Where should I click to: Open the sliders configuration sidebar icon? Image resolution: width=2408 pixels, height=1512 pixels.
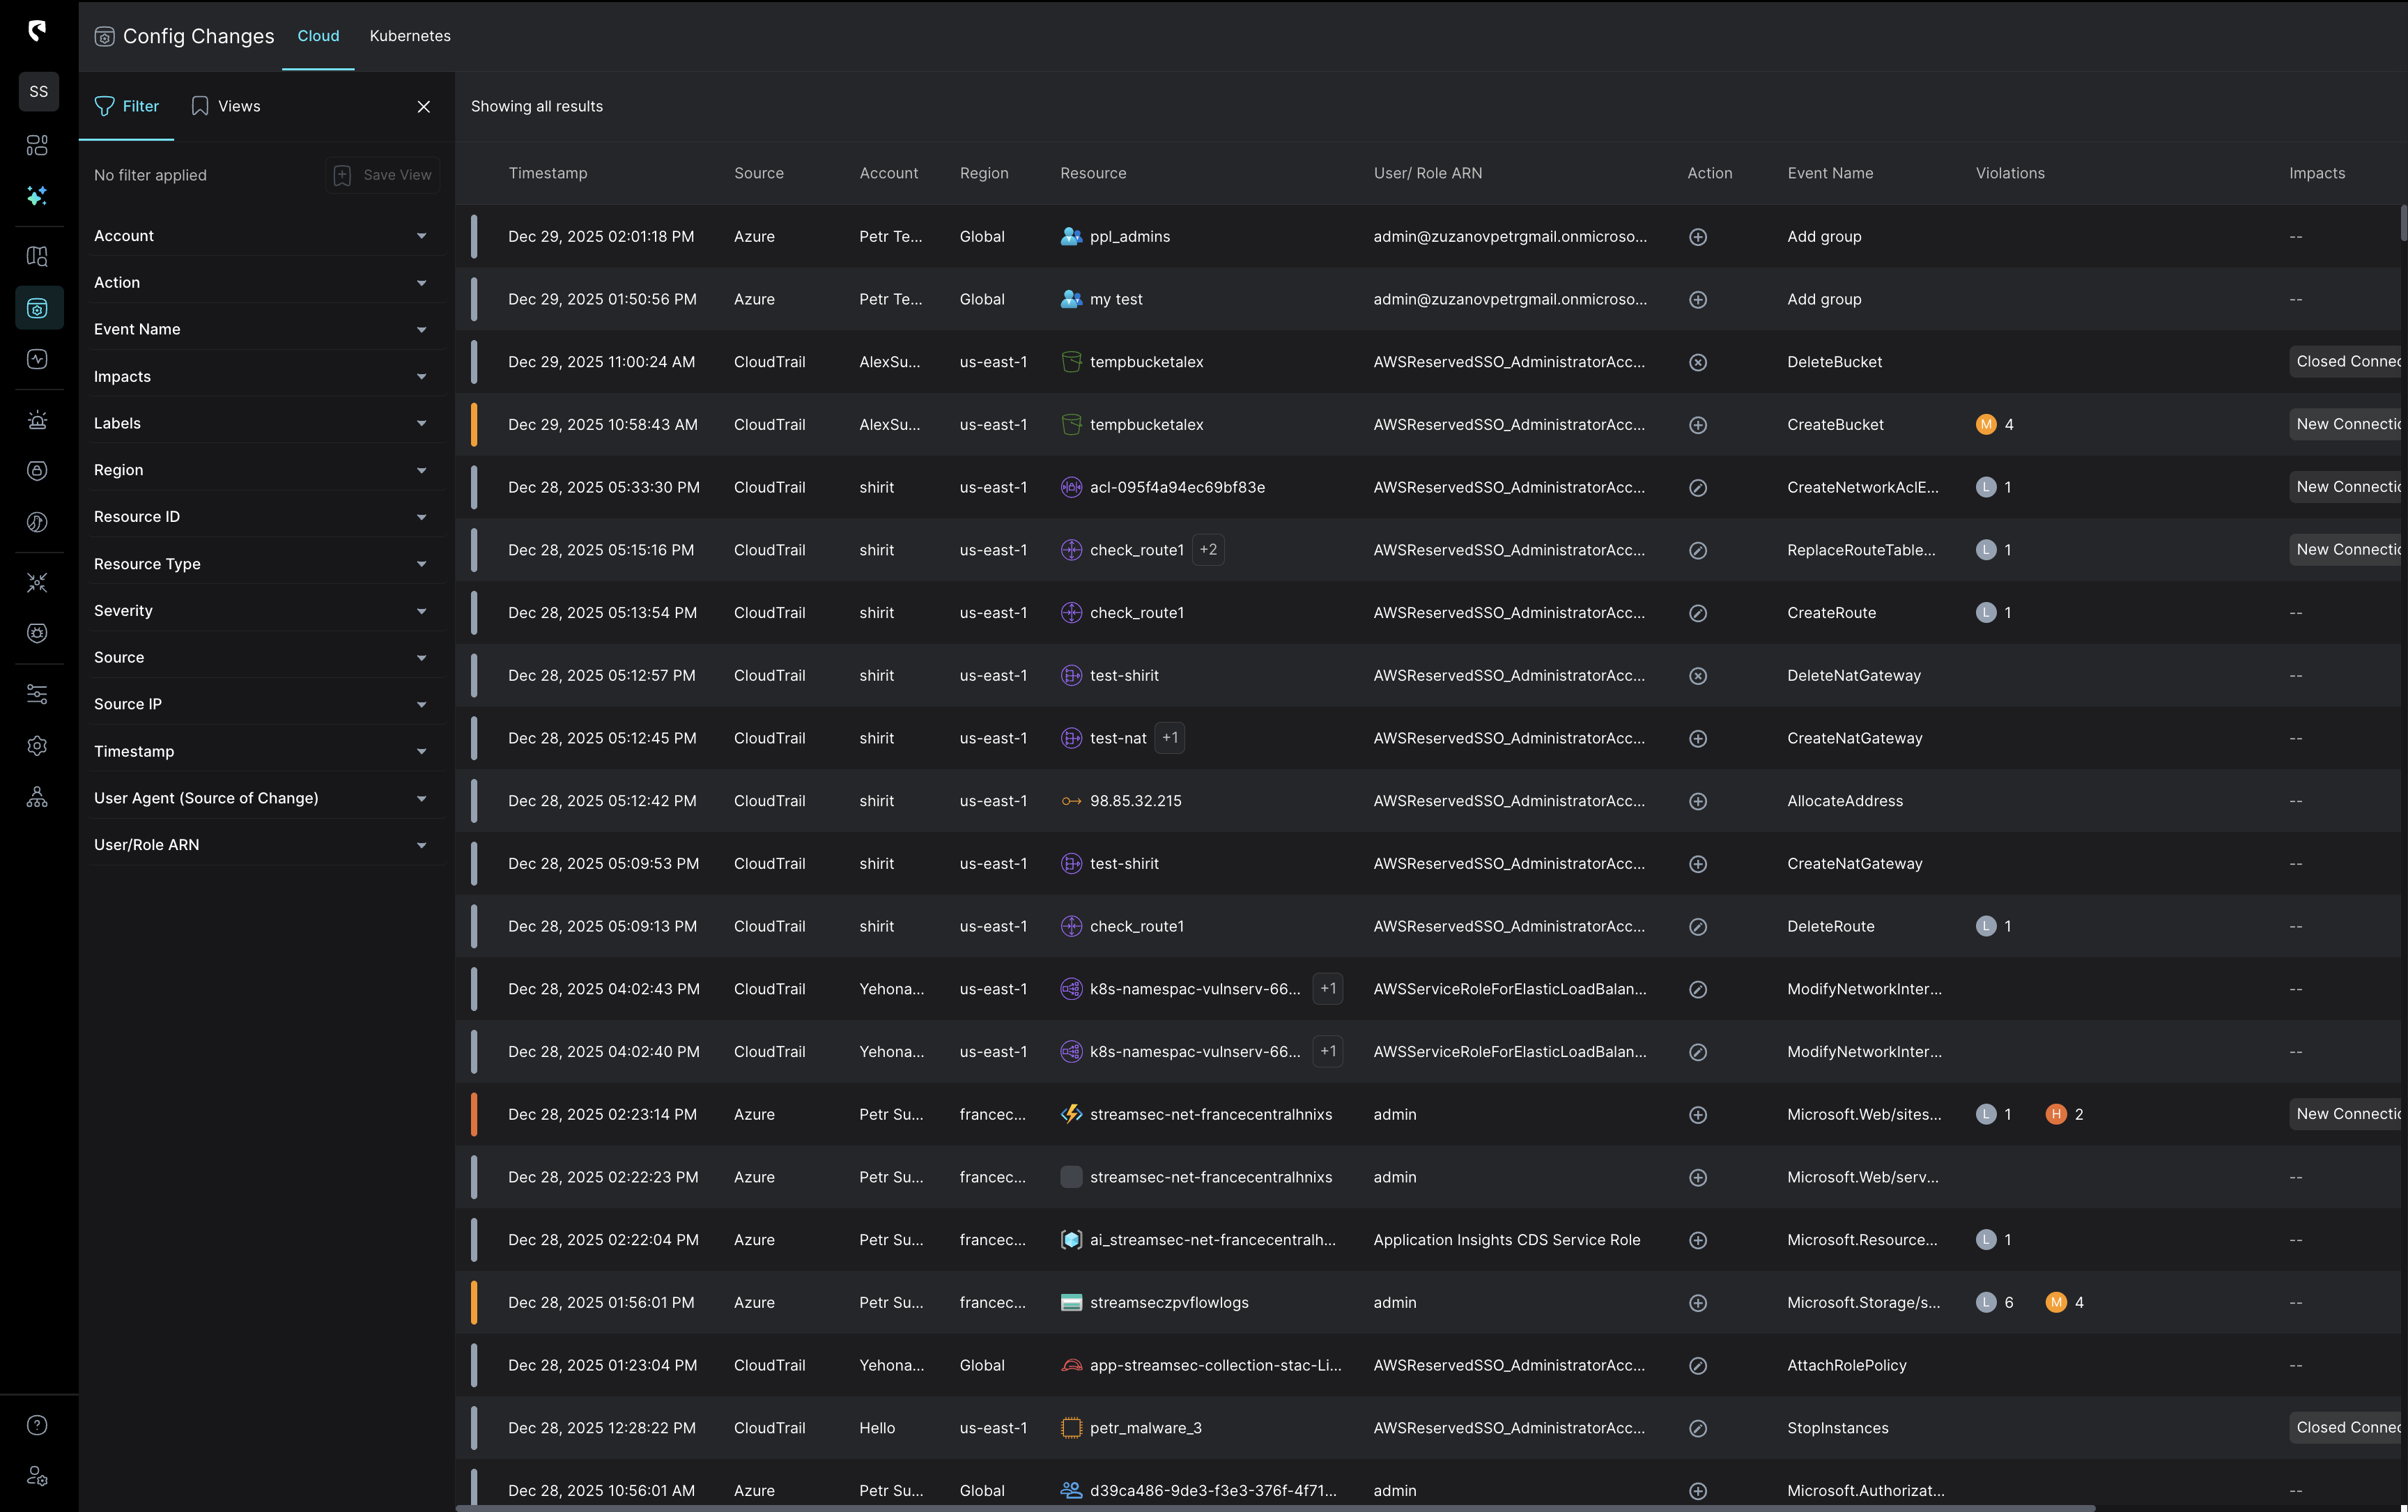pyautogui.click(x=37, y=694)
